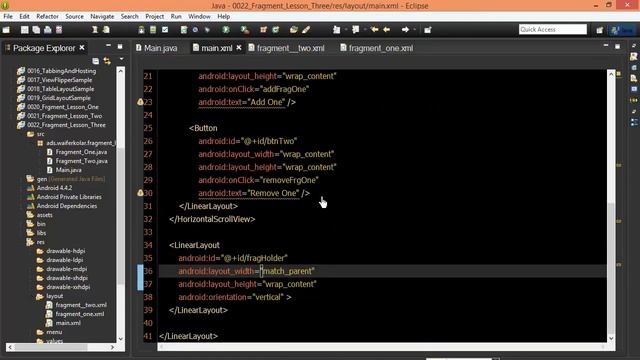Click the Previous Annotation toolbar icon
The height and width of the screenshot is (360, 640).
click(x=356, y=30)
